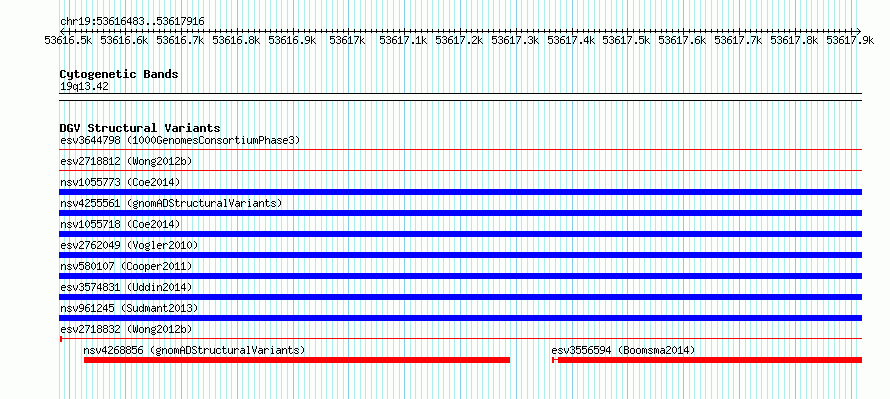
Task: Click the 53617.3k ruler tick label
Action: pyautogui.click(x=515, y=40)
